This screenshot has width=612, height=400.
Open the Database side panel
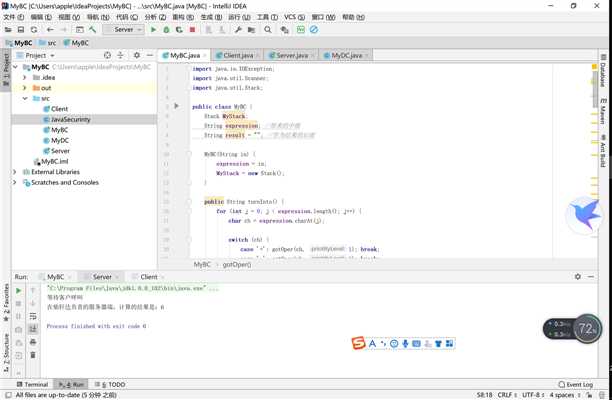[603, 72]
